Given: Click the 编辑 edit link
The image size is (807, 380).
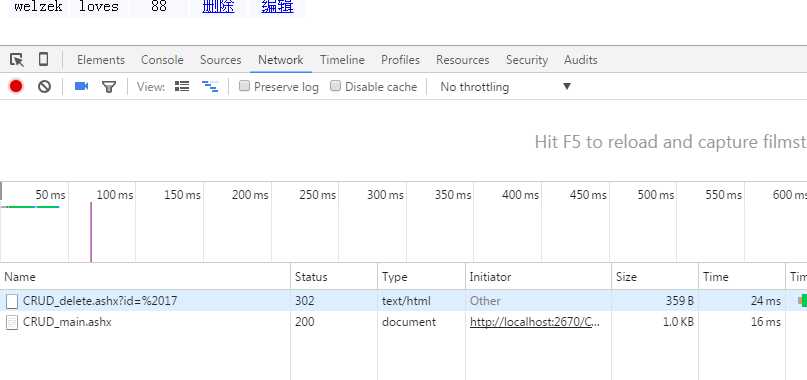Looking at the screenshot, I should click(277, 7).
